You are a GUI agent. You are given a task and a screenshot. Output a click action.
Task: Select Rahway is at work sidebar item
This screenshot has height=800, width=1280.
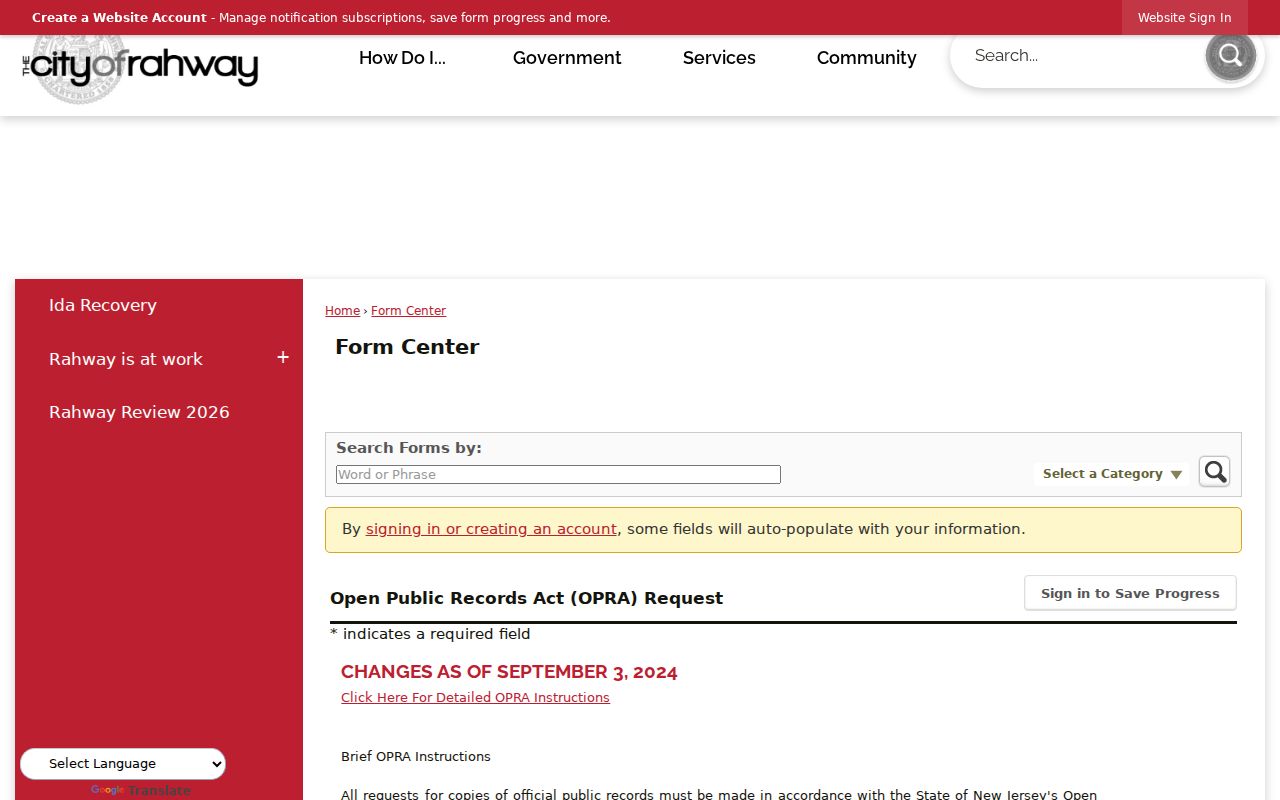click(126, 359)
